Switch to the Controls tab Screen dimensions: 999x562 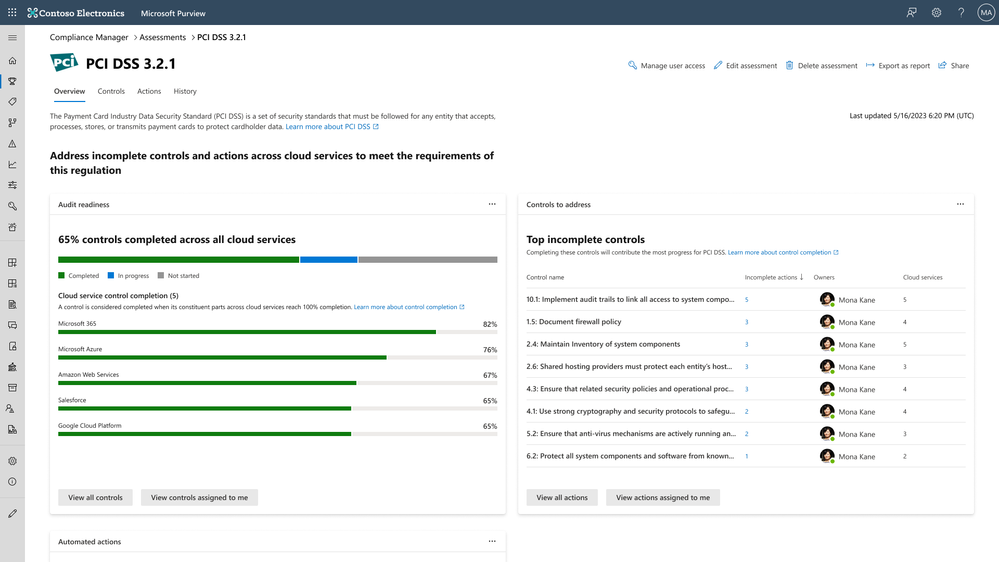click(111, 91)
